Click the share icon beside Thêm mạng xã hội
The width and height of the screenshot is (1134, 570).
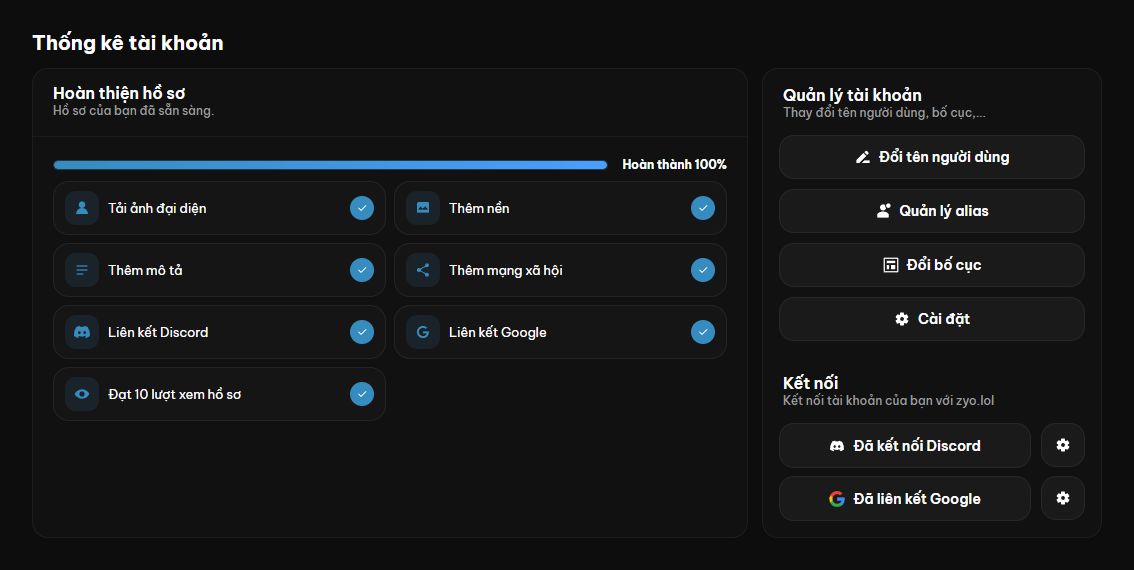(423, 271)
